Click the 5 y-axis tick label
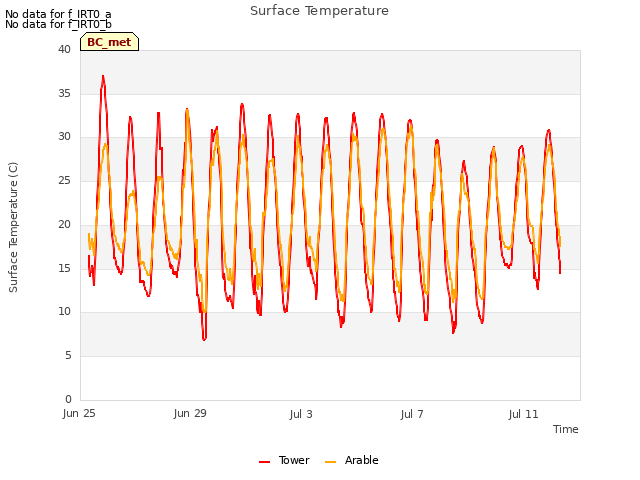Image resolution: width=640 pixels, height=480 pixels. (68, 356)
